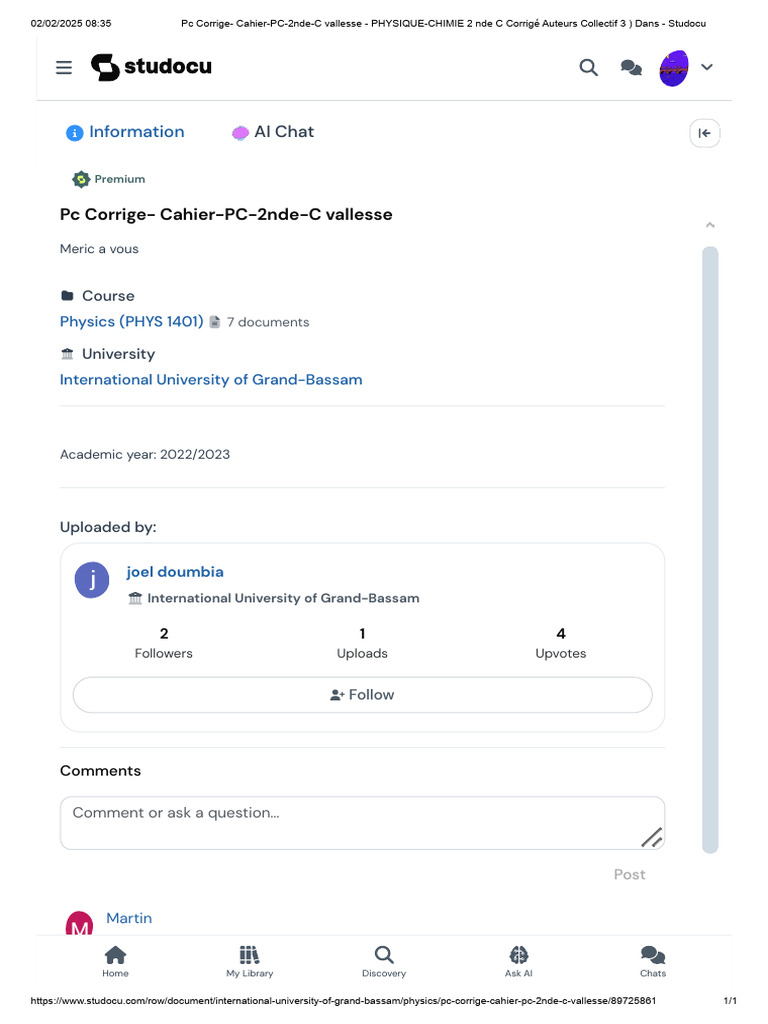Go to Home in bottom navigation
768x1024 pixels.
coord(115,961)
